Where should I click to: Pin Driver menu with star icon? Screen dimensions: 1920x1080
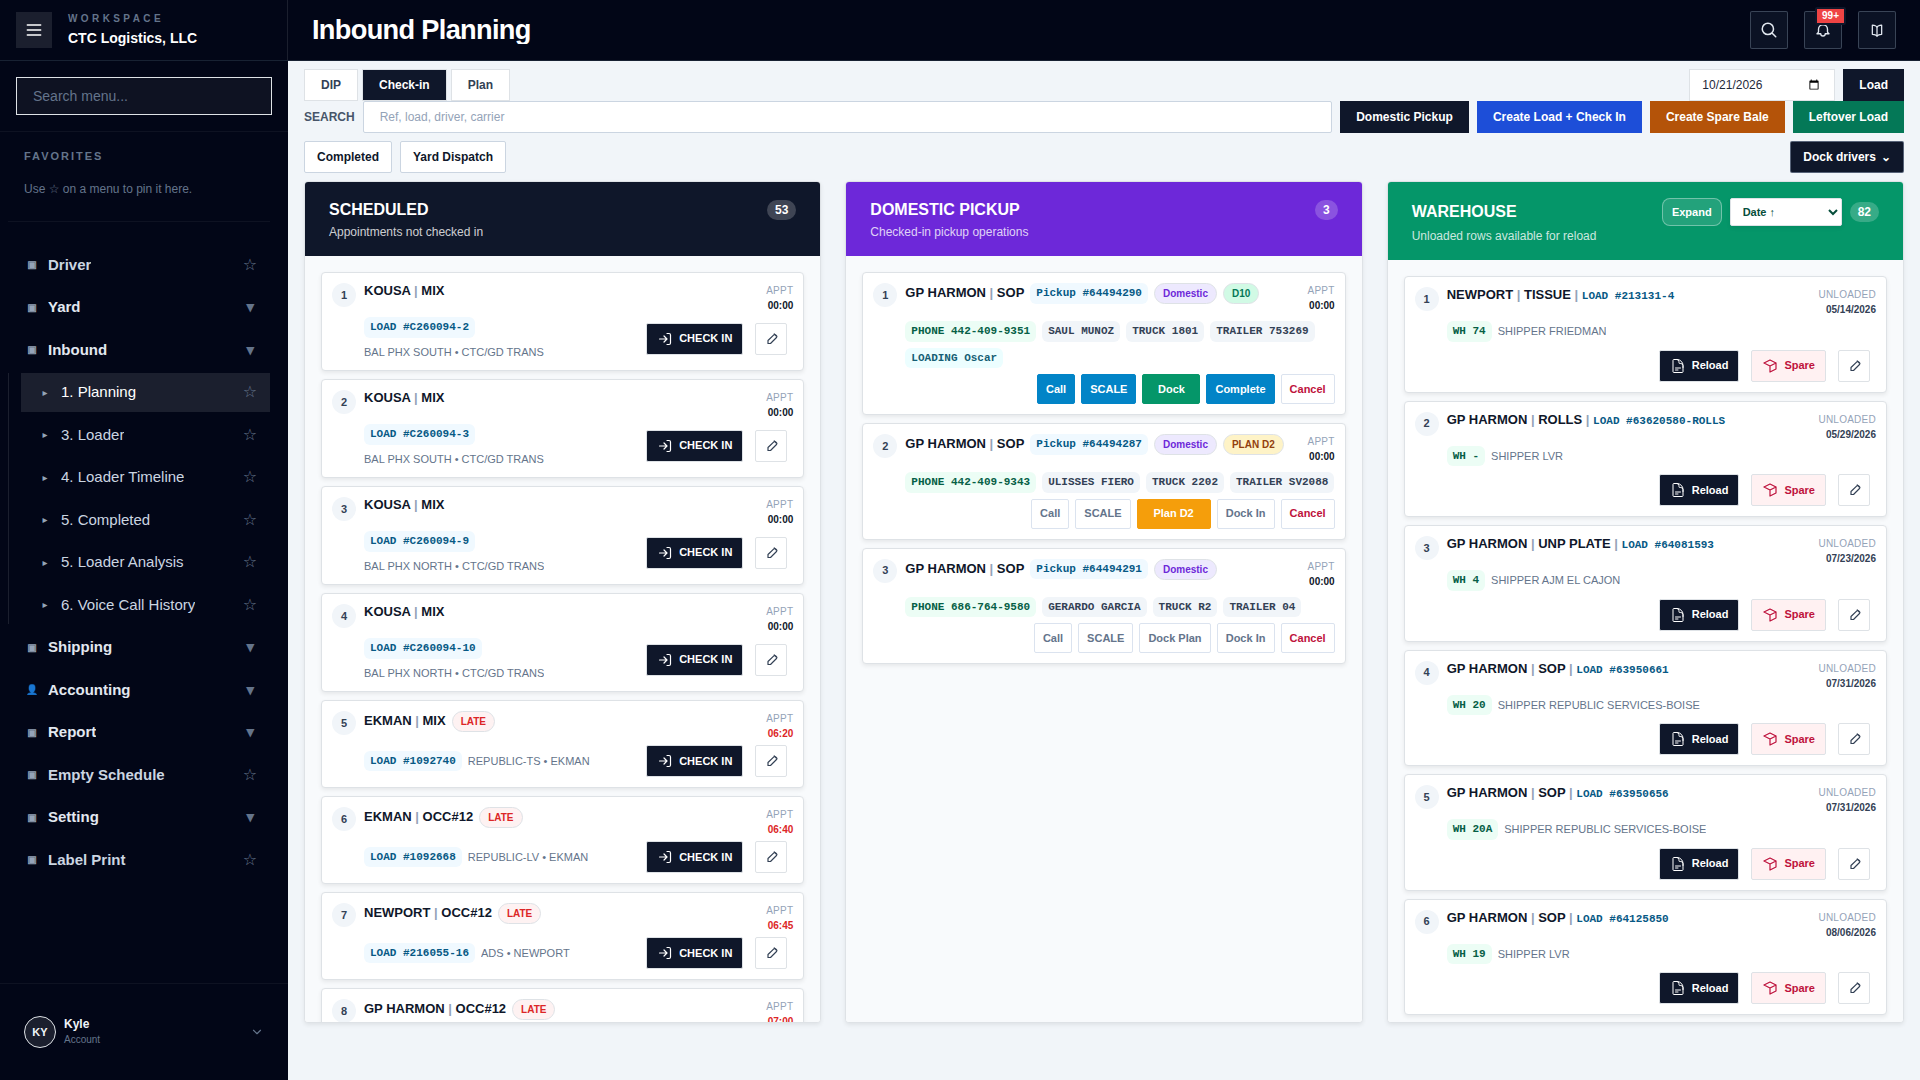(x=250, y=265)
